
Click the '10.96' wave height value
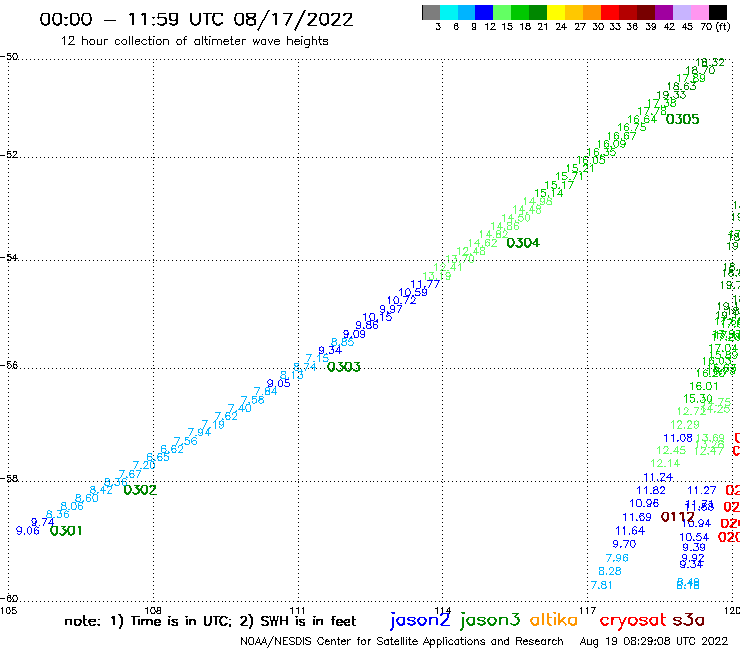pos(644,504)
